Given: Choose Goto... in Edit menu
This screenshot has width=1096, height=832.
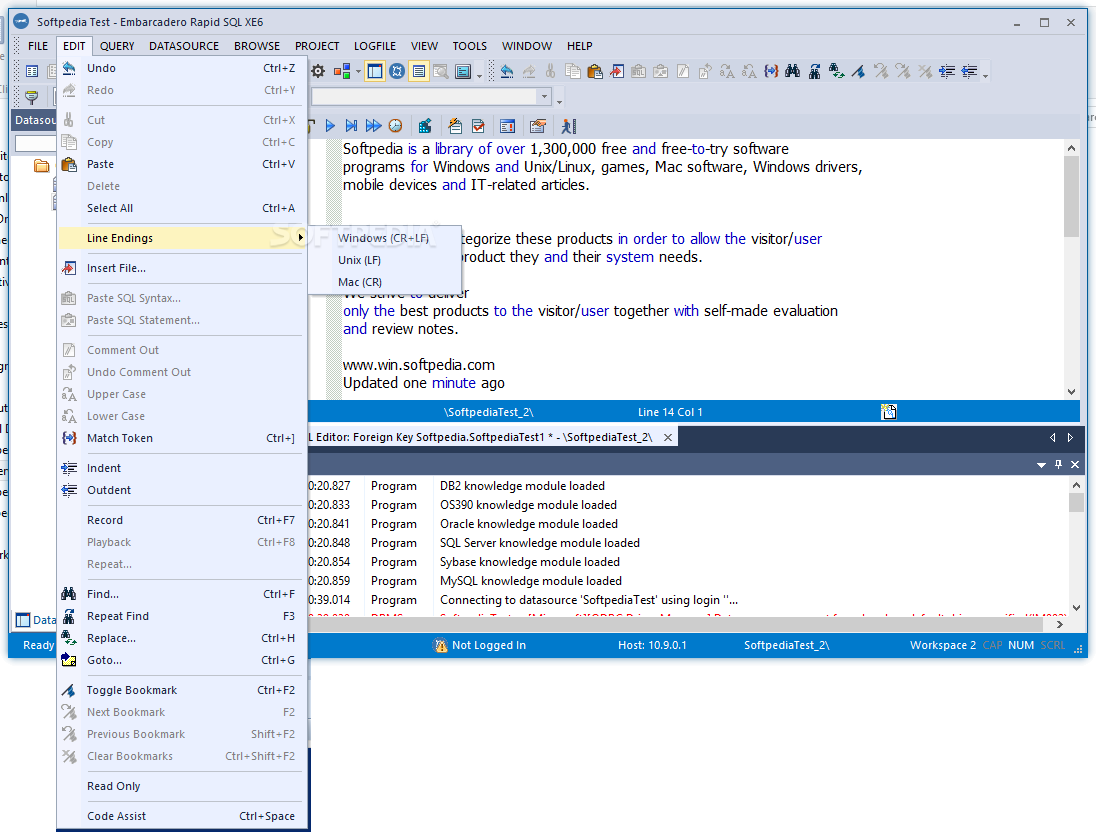Looking at the screenshot, I should tap(182, 660).
